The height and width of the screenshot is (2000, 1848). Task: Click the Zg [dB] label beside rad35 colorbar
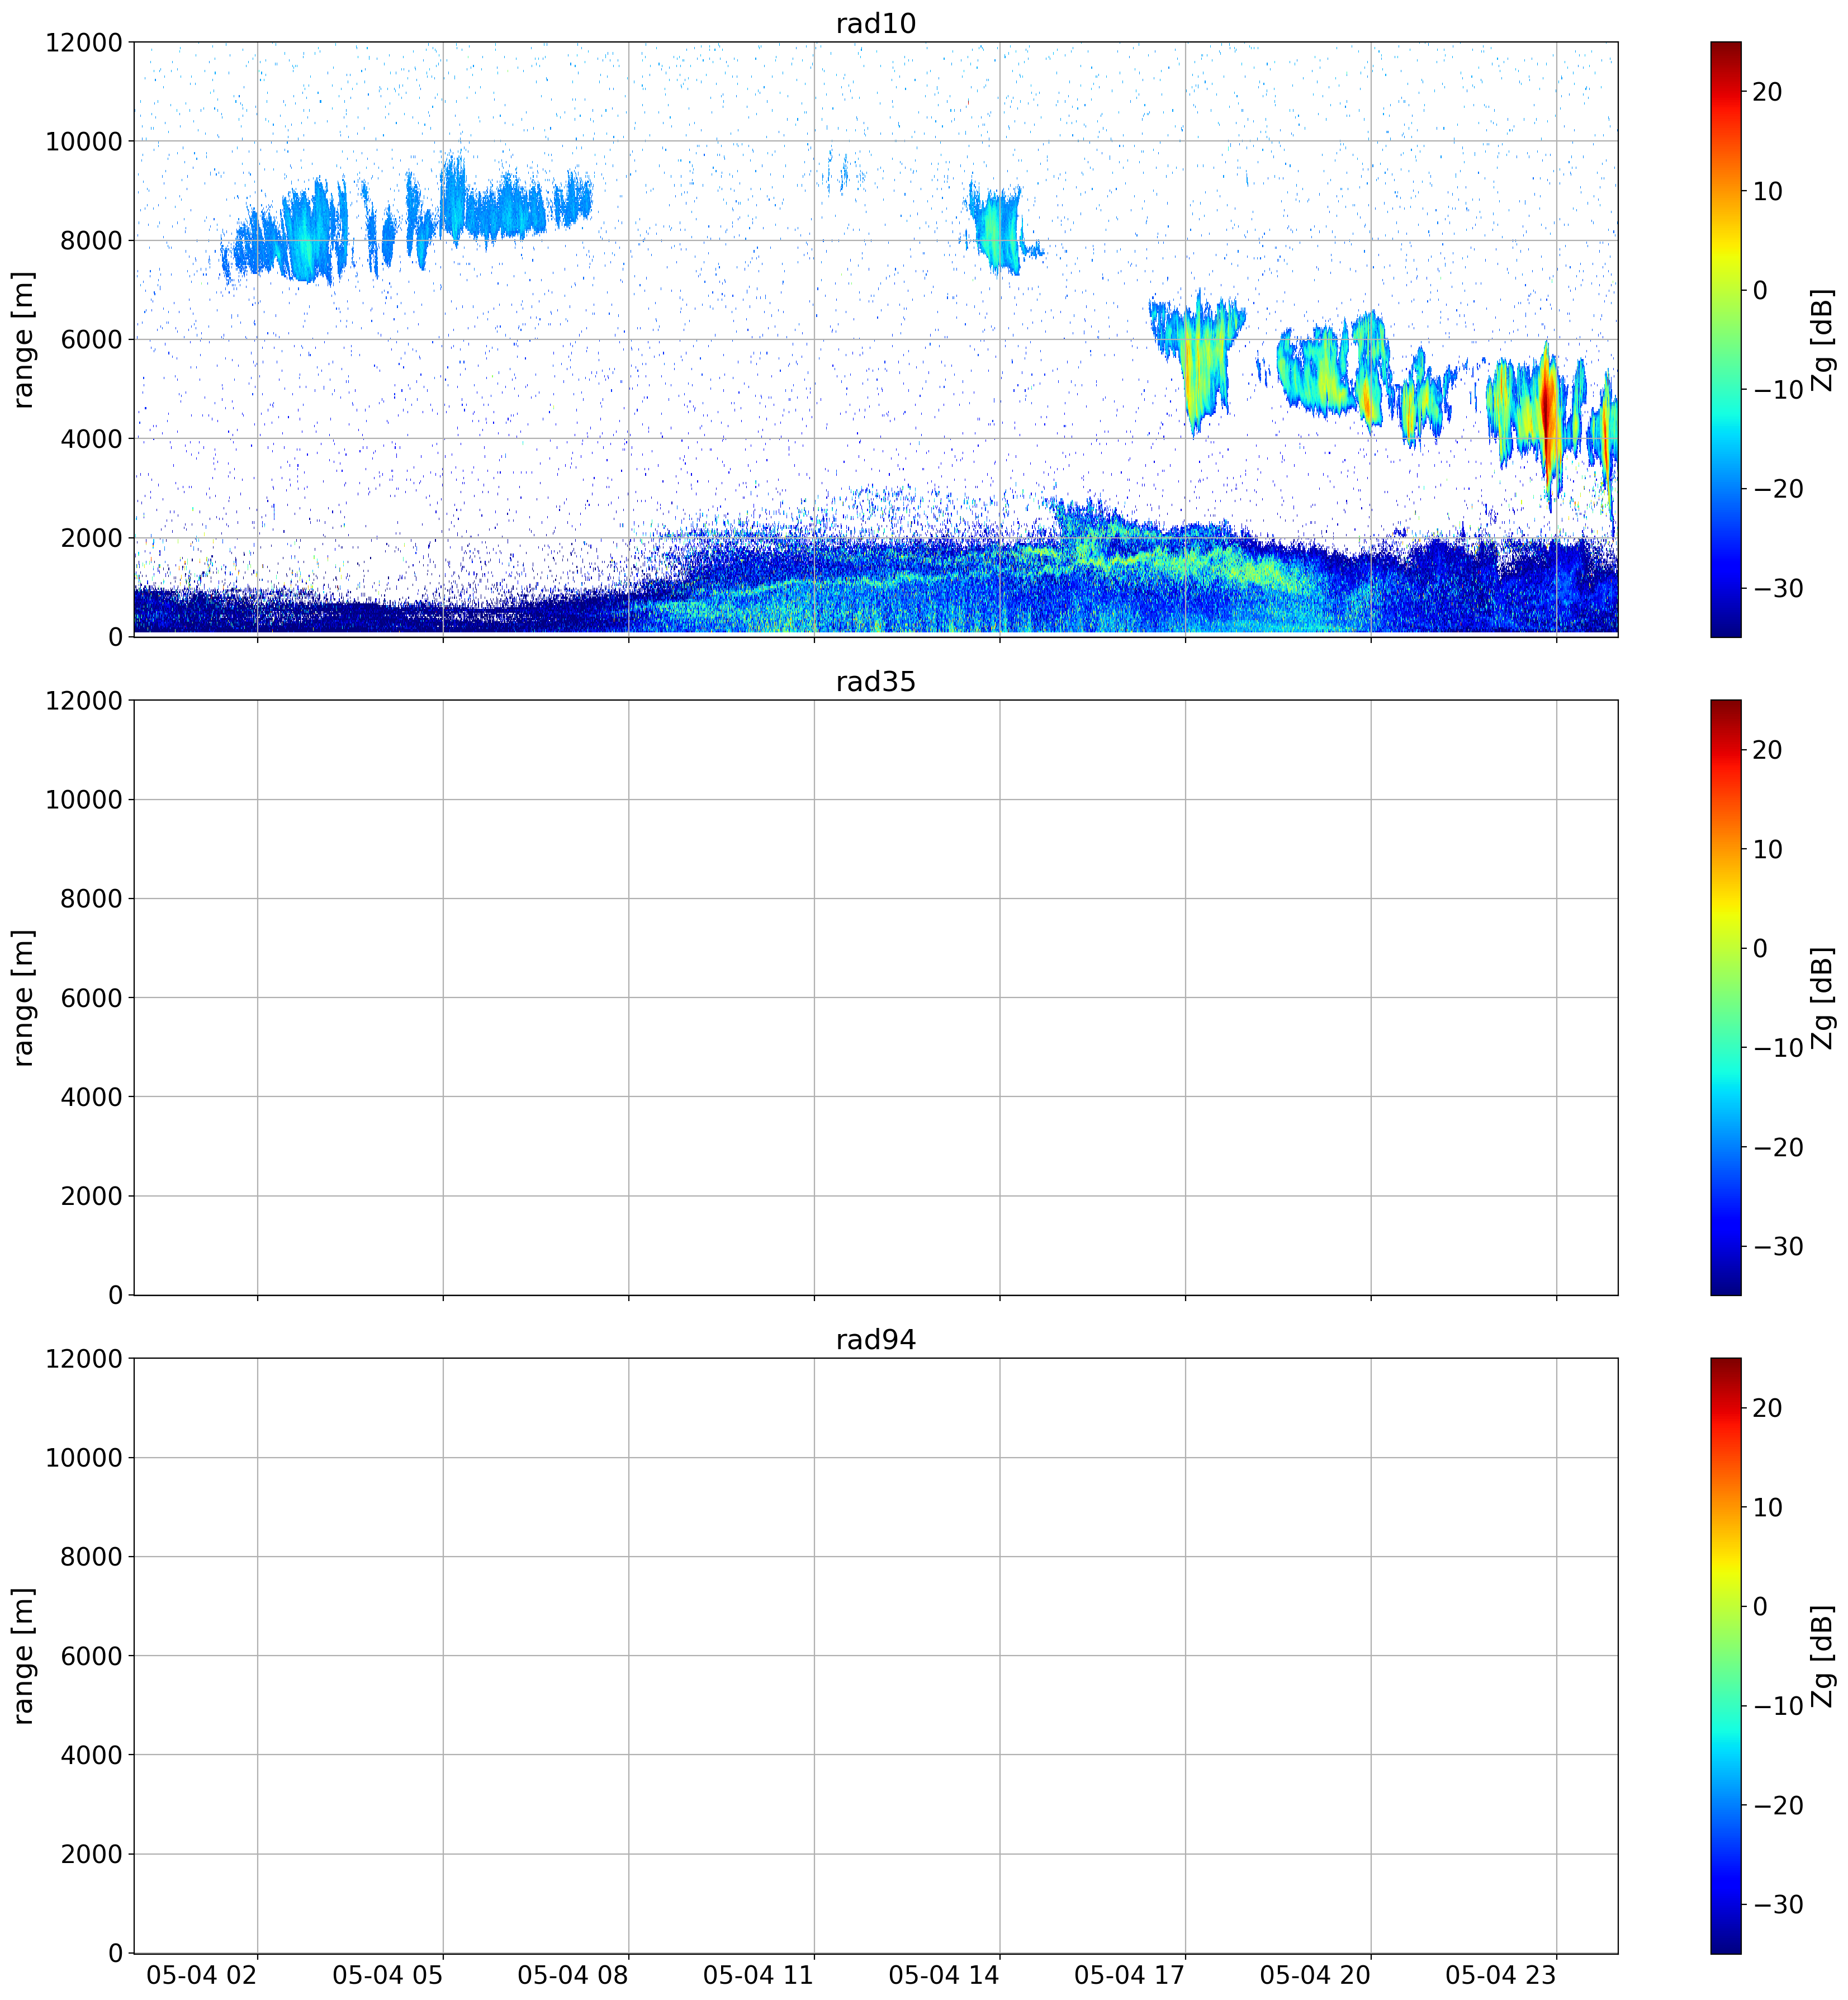coord(1823,997)
